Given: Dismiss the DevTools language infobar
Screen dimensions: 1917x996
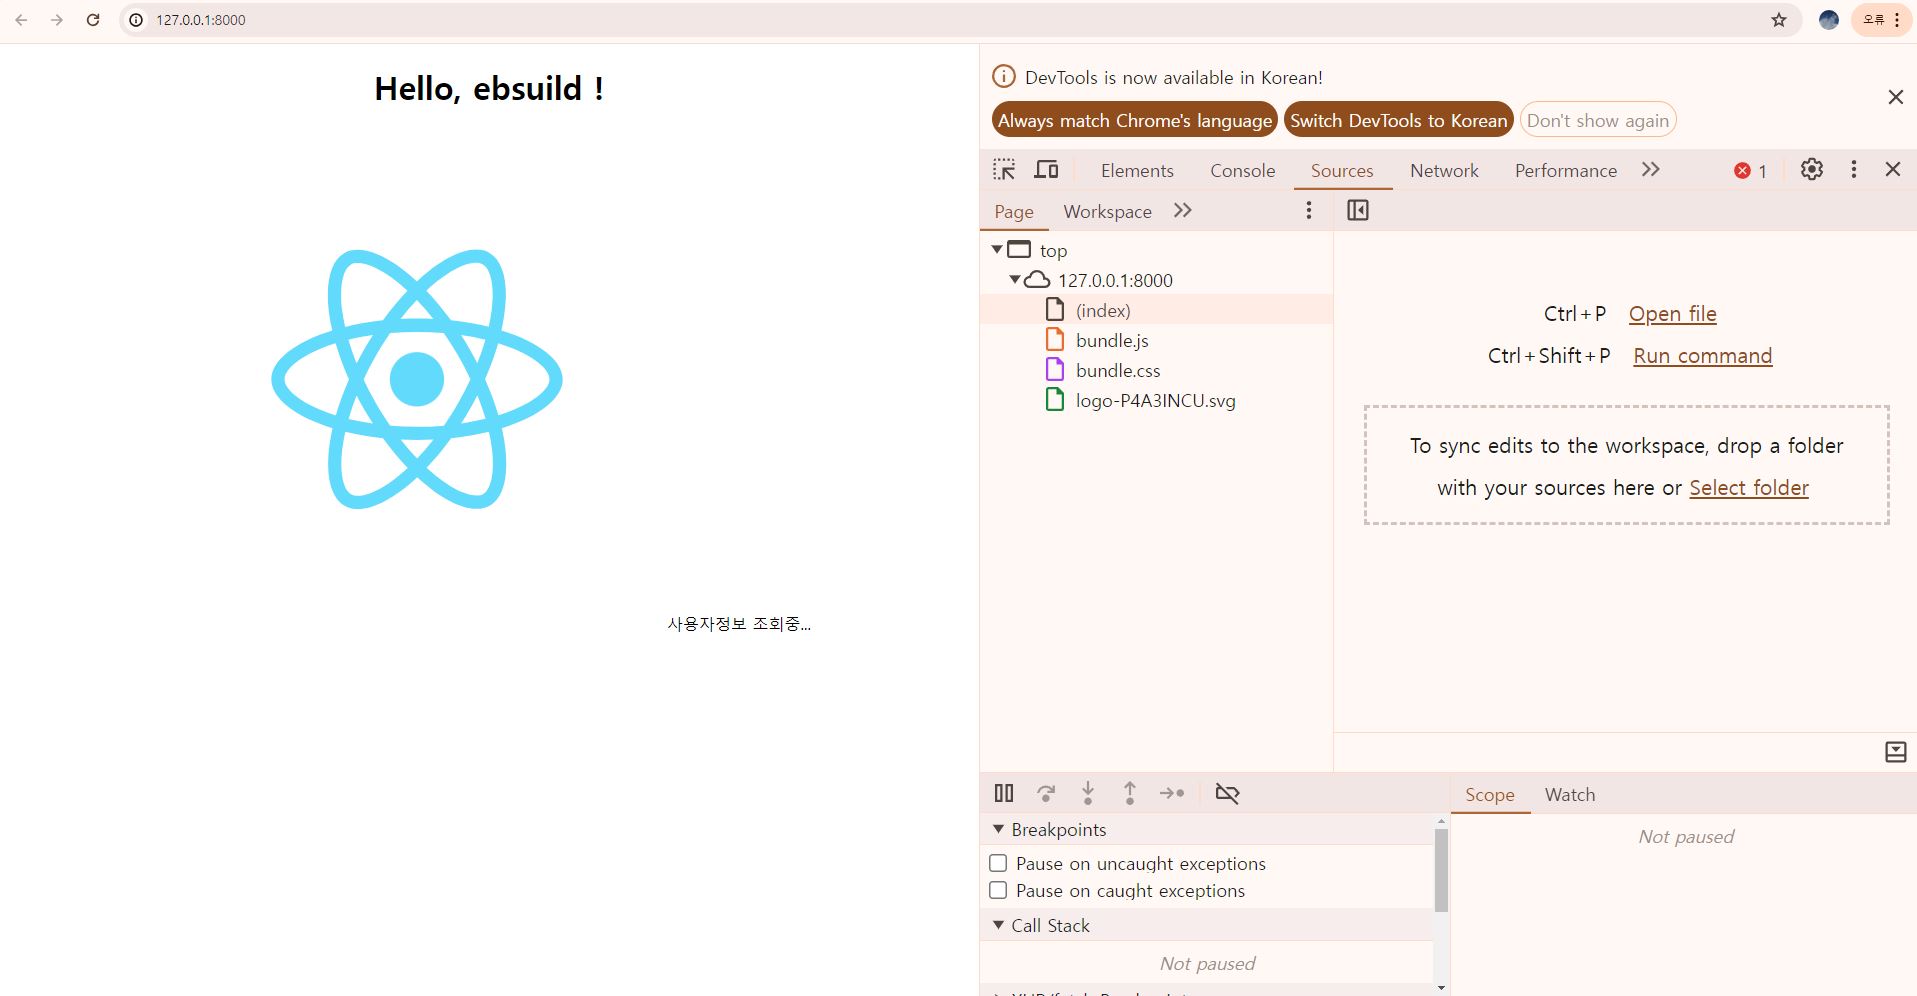Looking at the screenshot, I should coord(1896,97).
